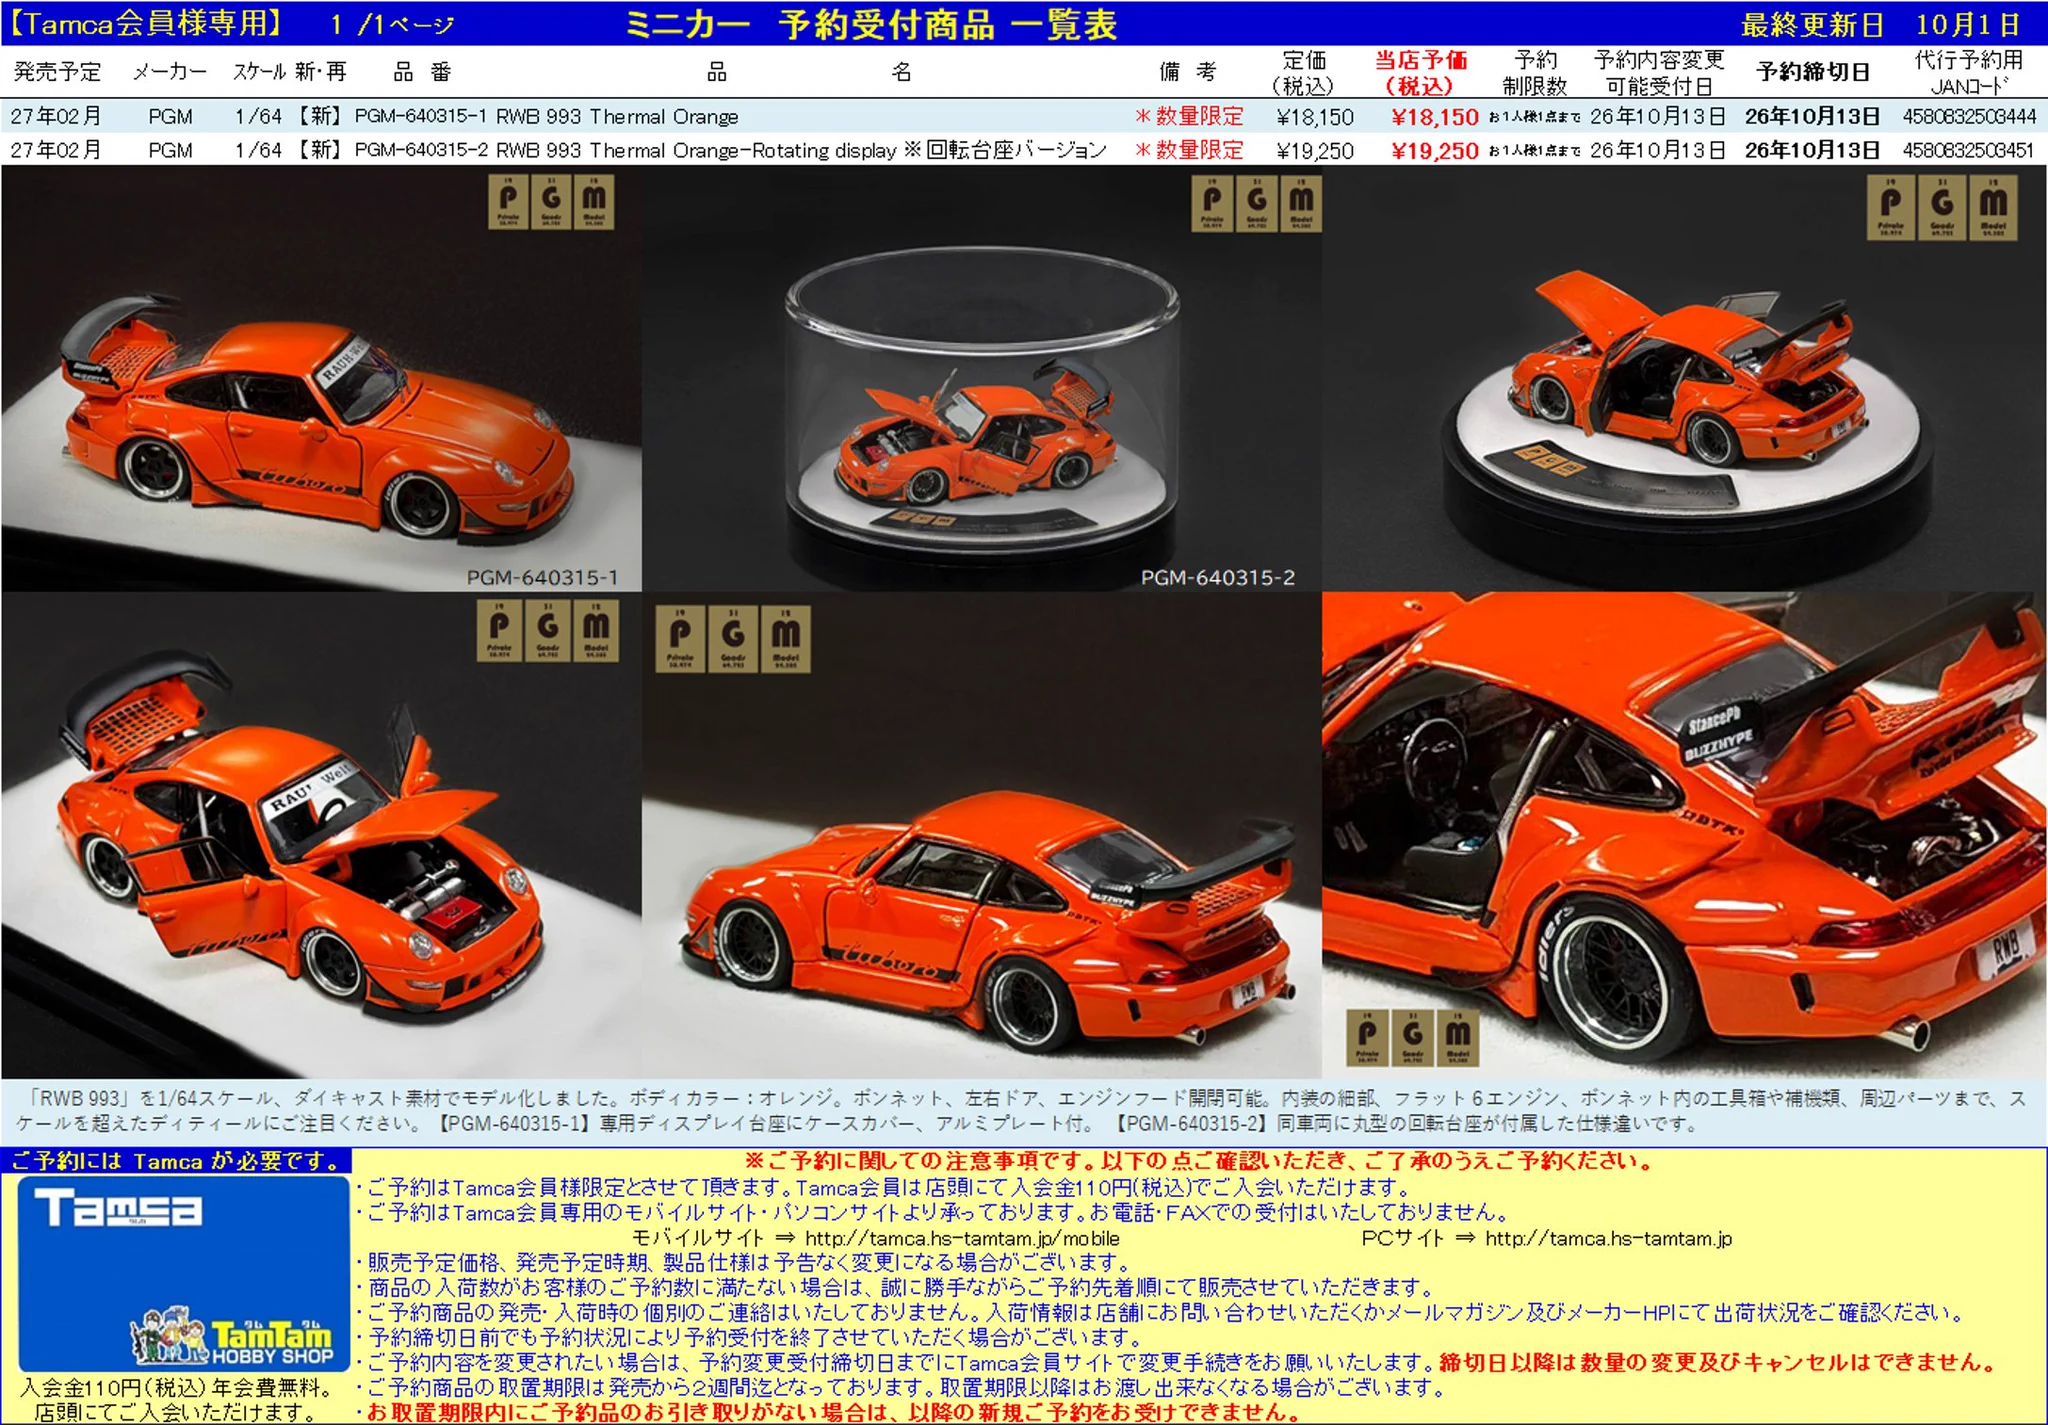Click the 代行予約用 JANコード header
Image resolution: width=2048 pixels, height=1425 pixels.
(x=1968, y=72)
